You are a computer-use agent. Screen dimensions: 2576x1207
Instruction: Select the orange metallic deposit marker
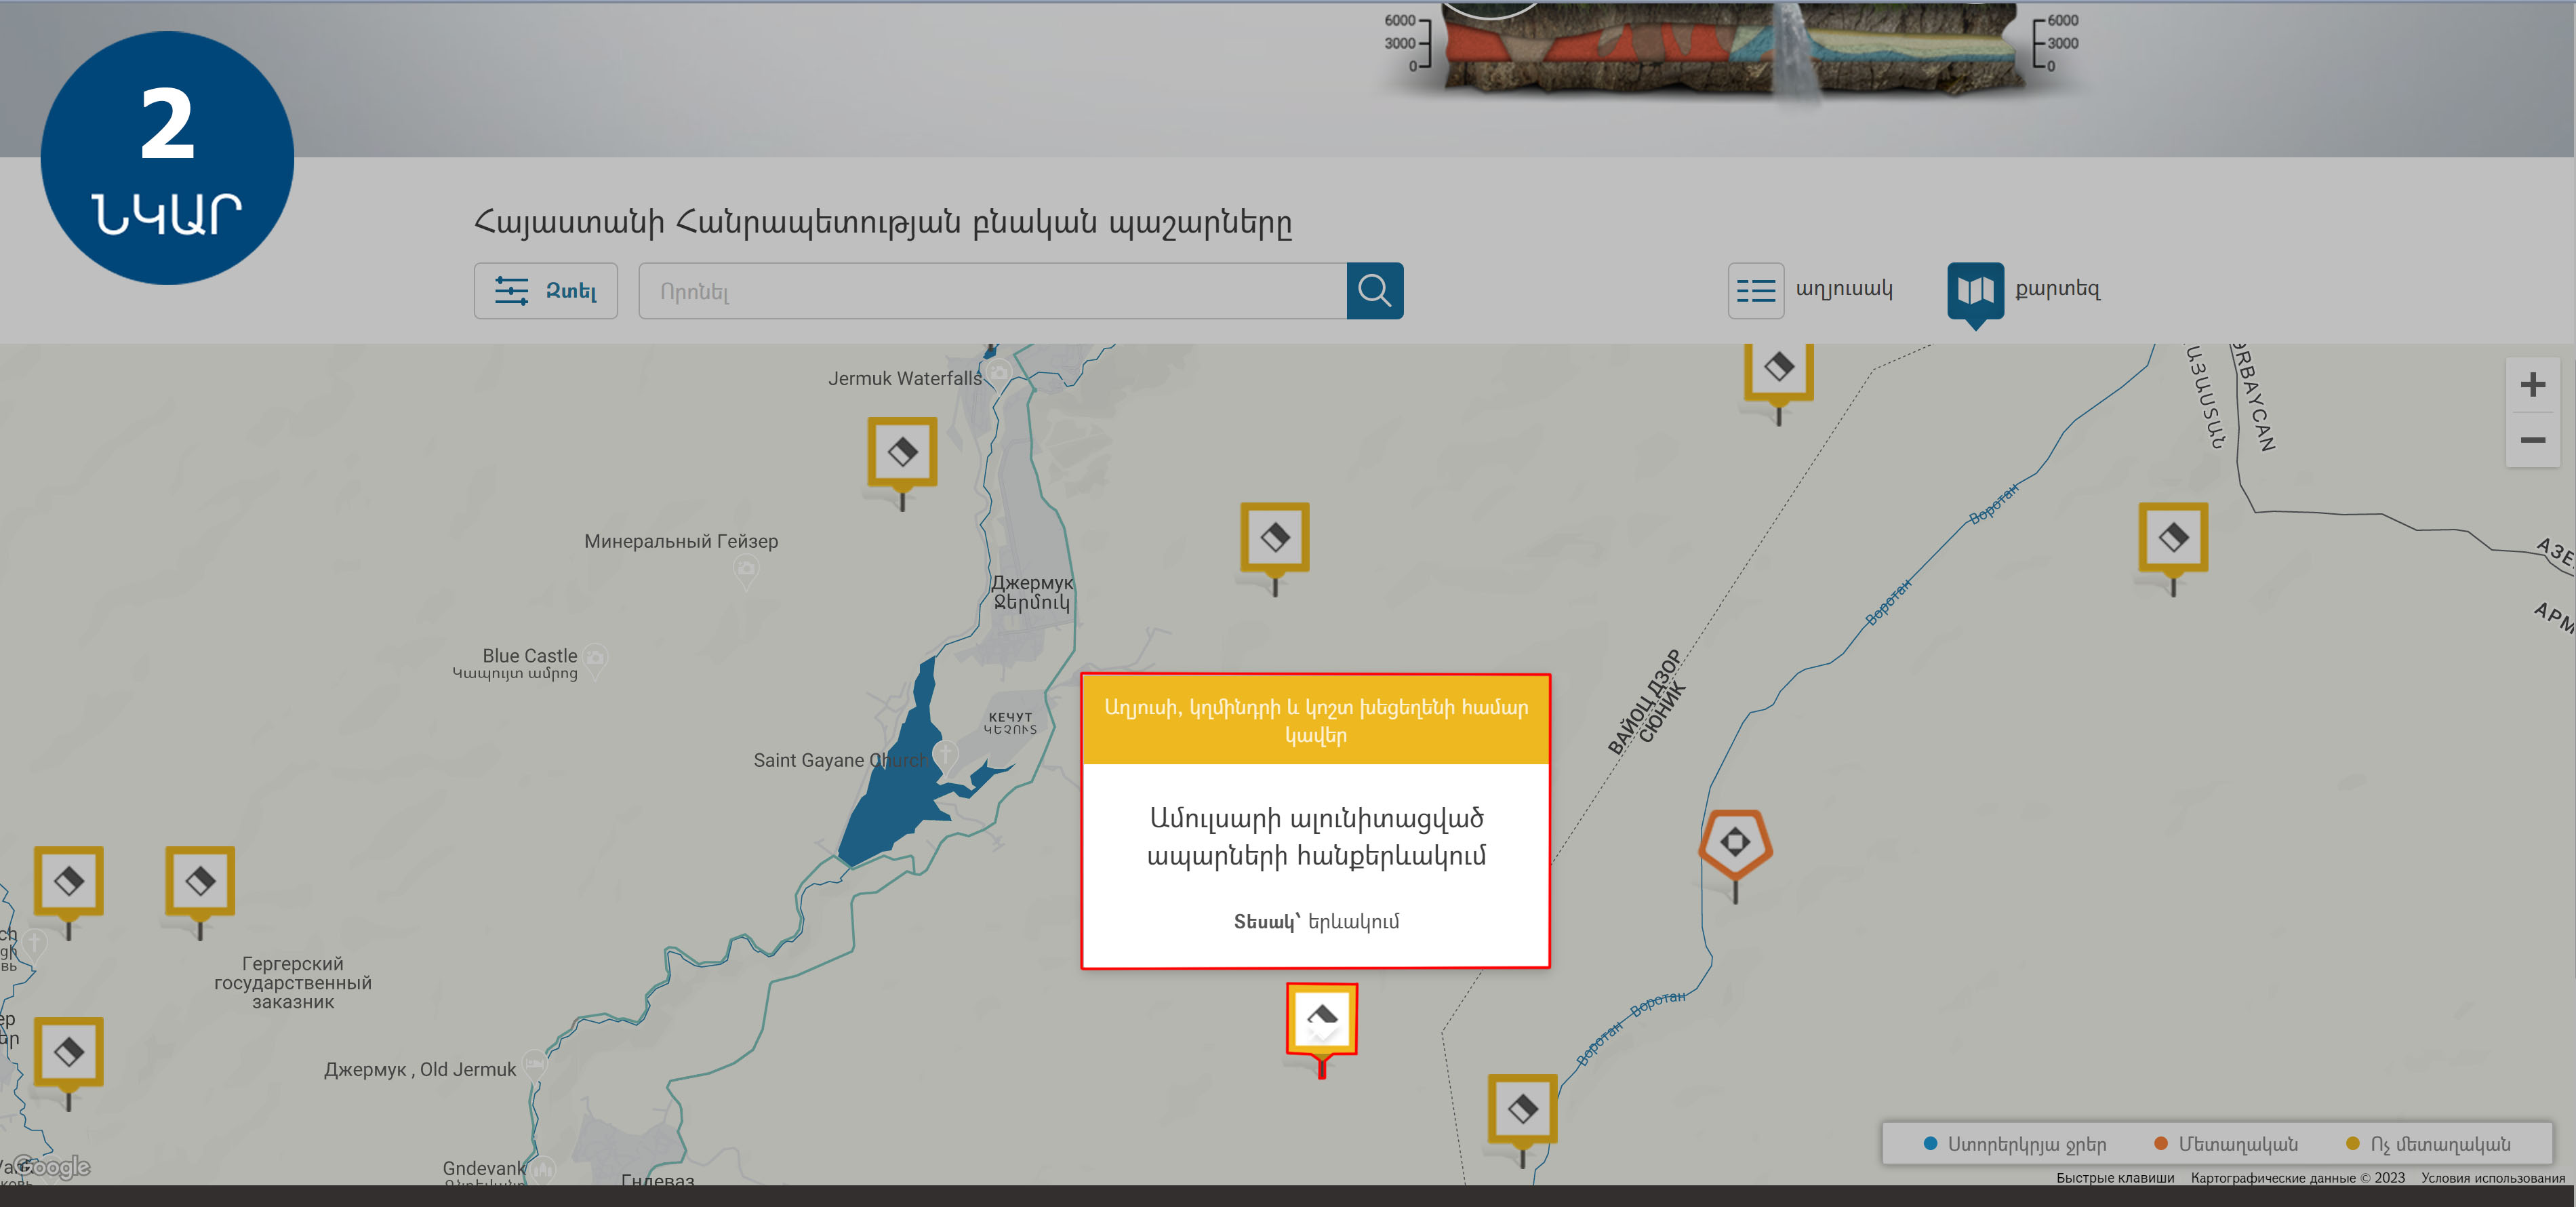pos(1735,844)
